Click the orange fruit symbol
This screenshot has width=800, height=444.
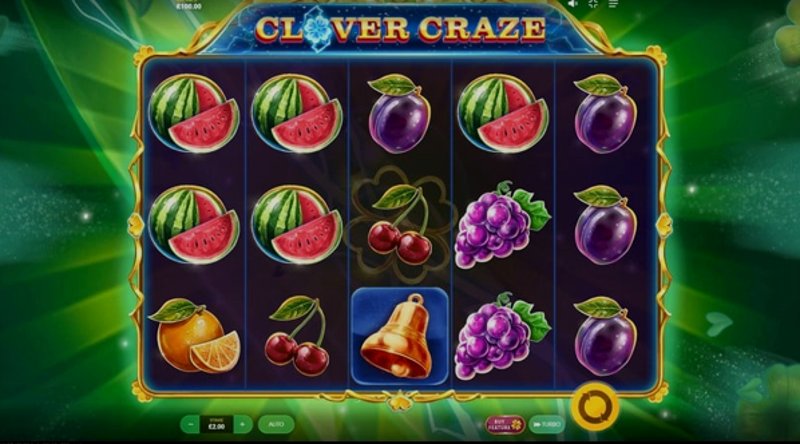(x=194, y=335)
